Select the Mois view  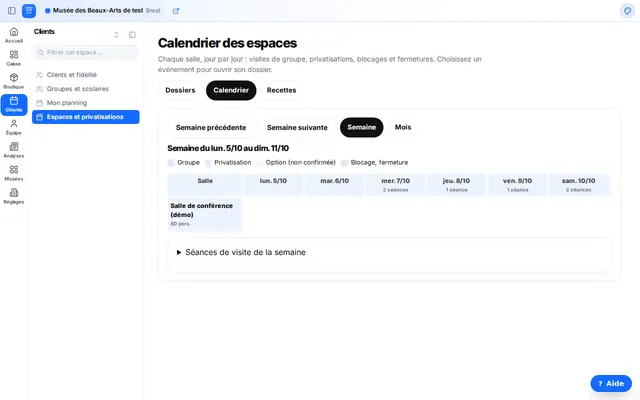[x=403, y=127]
